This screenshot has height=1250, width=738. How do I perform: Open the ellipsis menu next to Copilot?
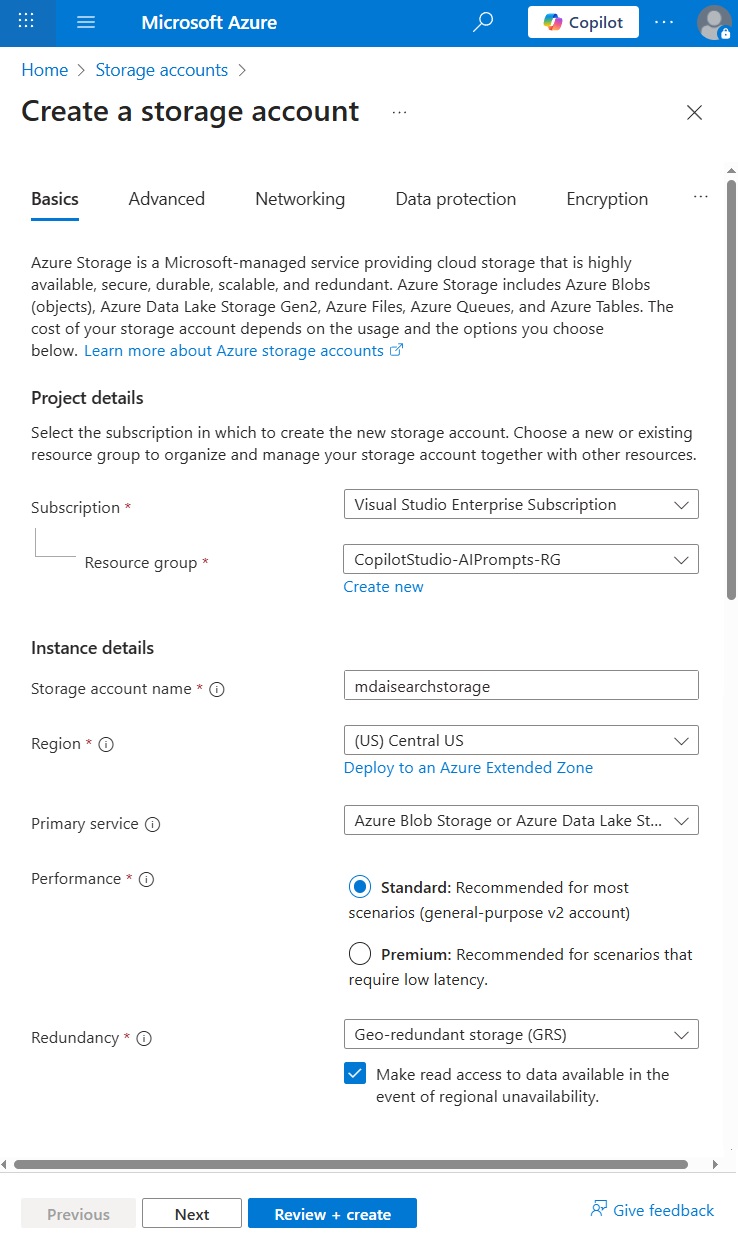(x=664, y=21)
